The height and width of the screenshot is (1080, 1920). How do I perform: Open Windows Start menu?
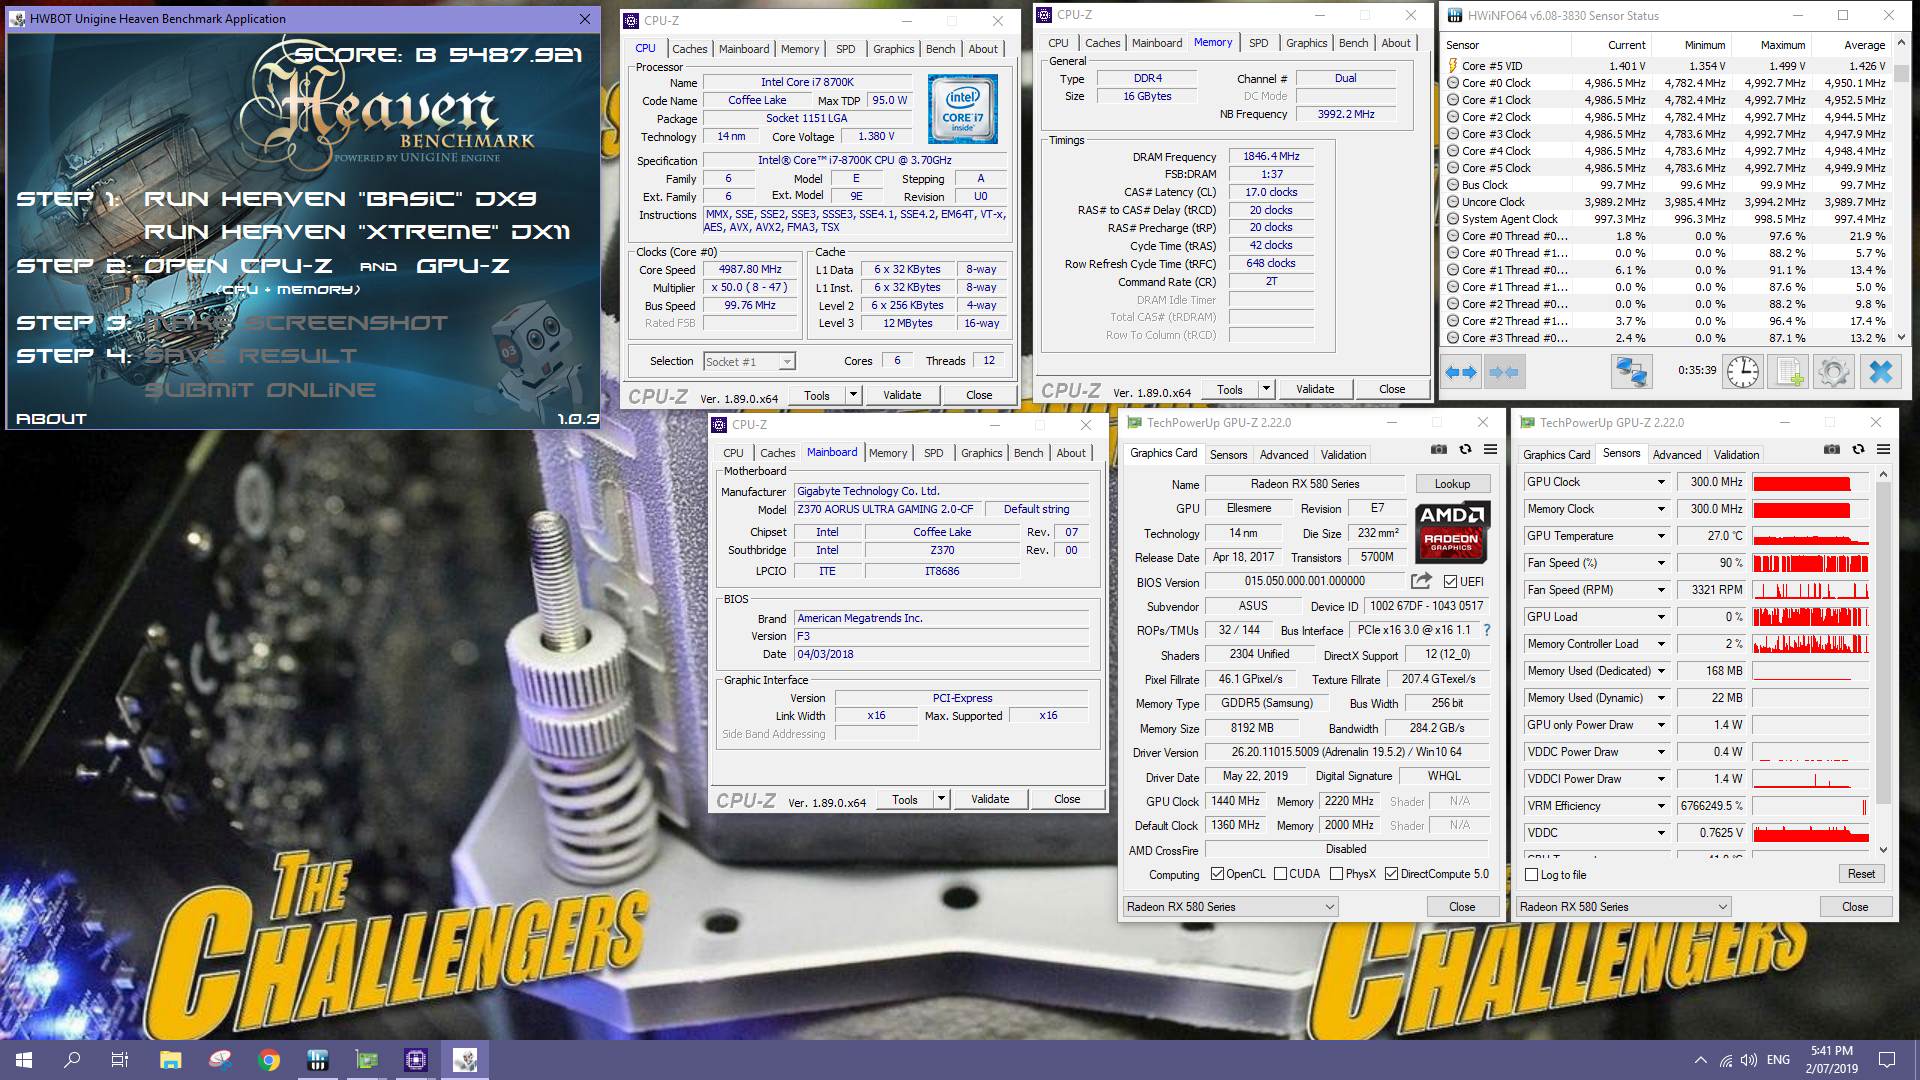pyautogui.click(x=24, y=1060)
